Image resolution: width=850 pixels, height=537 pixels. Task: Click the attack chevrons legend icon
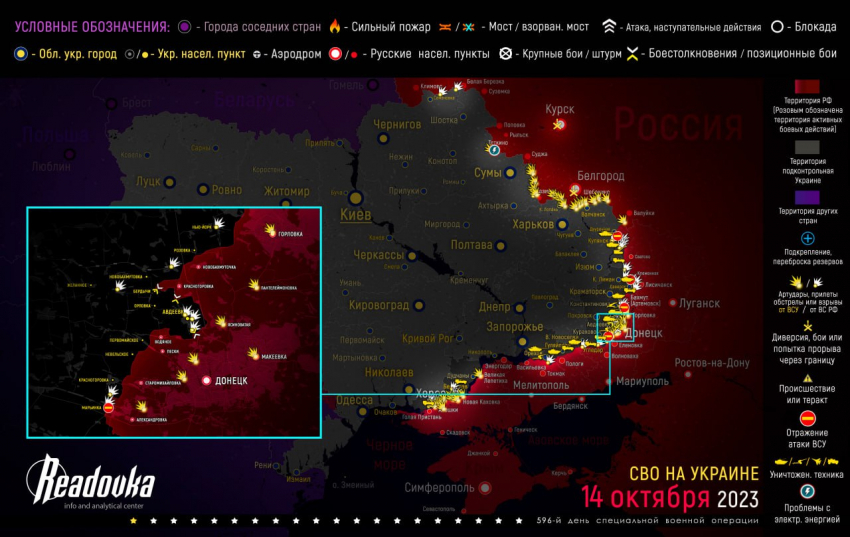[x=609, y=27]
